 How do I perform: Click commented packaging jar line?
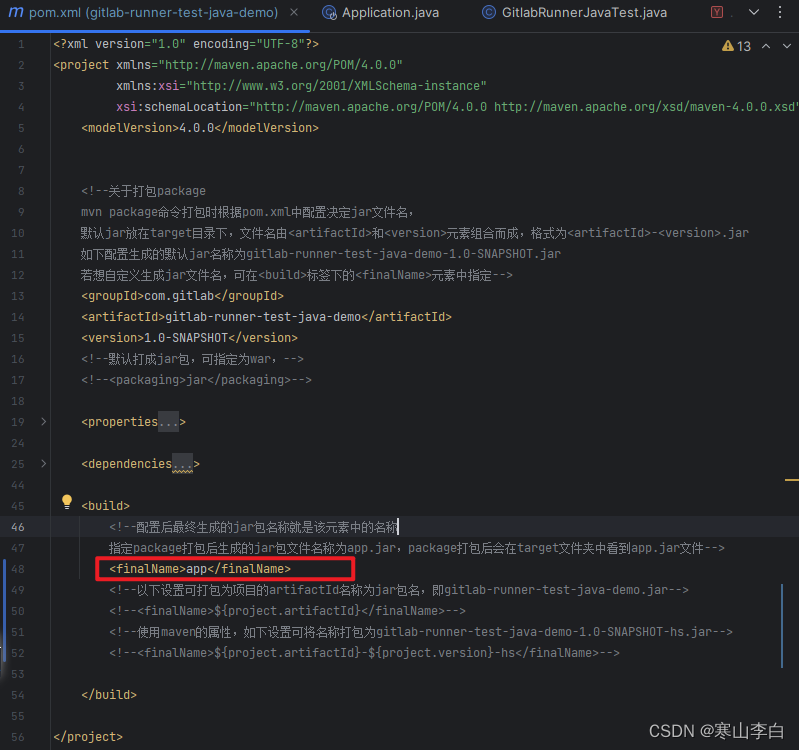[196, 380]
